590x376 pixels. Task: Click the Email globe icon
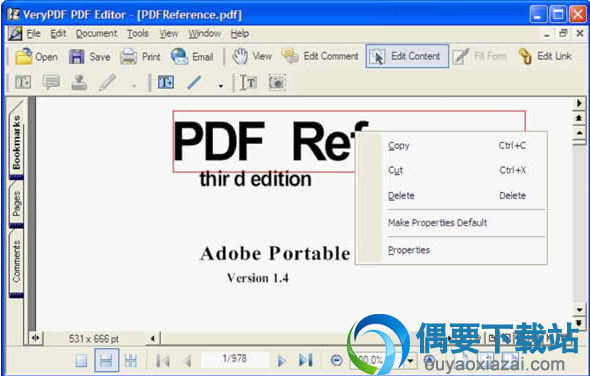coord(179,56)
